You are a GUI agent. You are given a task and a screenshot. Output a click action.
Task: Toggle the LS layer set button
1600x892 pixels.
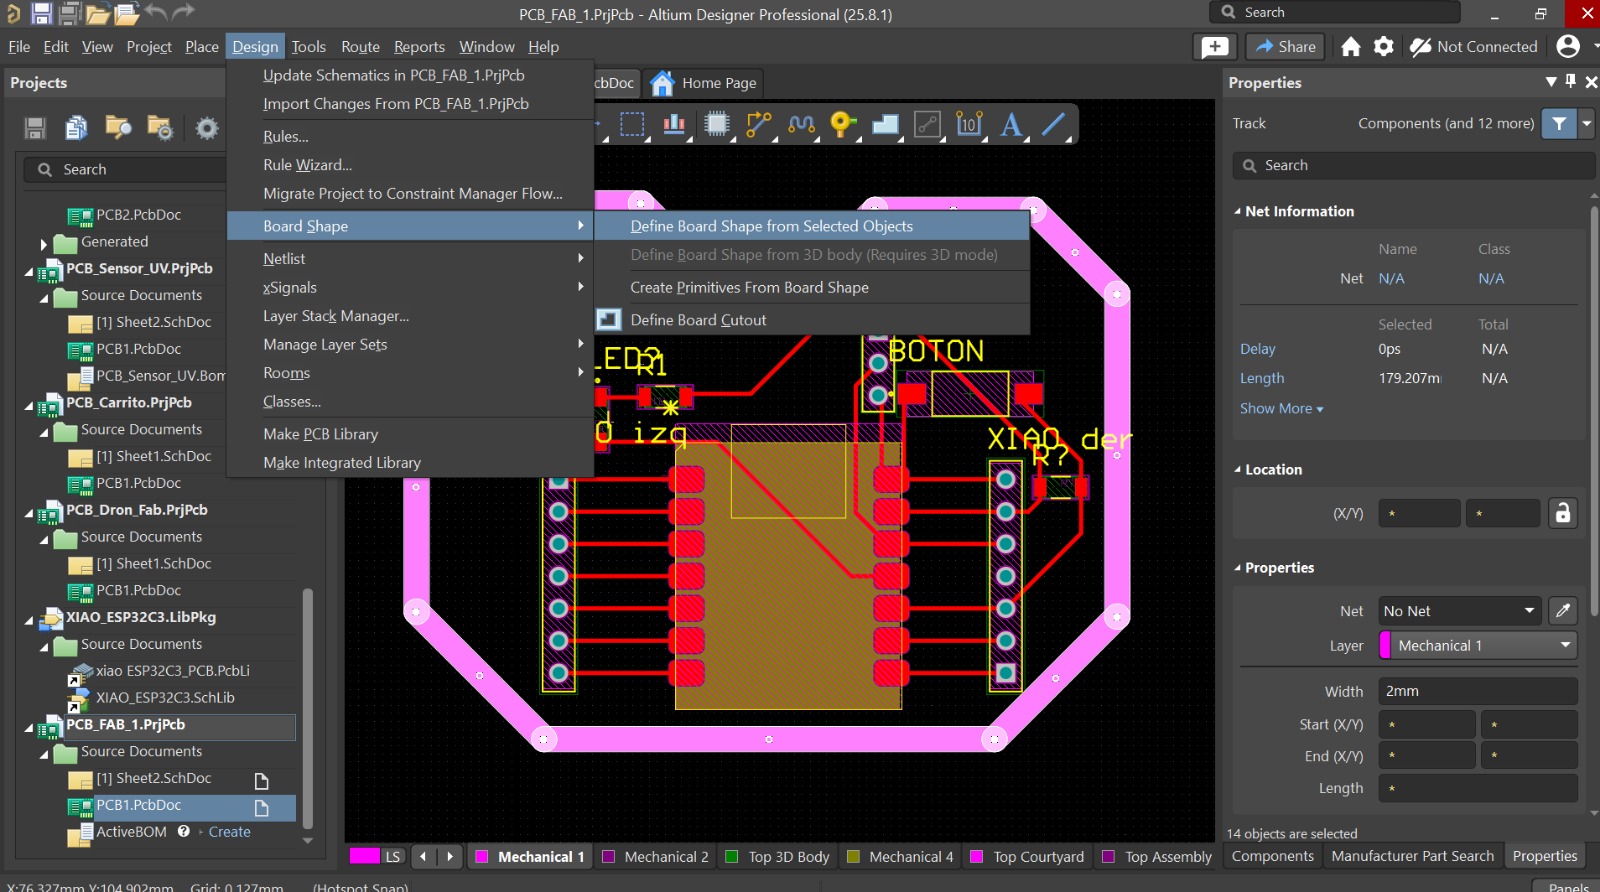click(393, 856)
